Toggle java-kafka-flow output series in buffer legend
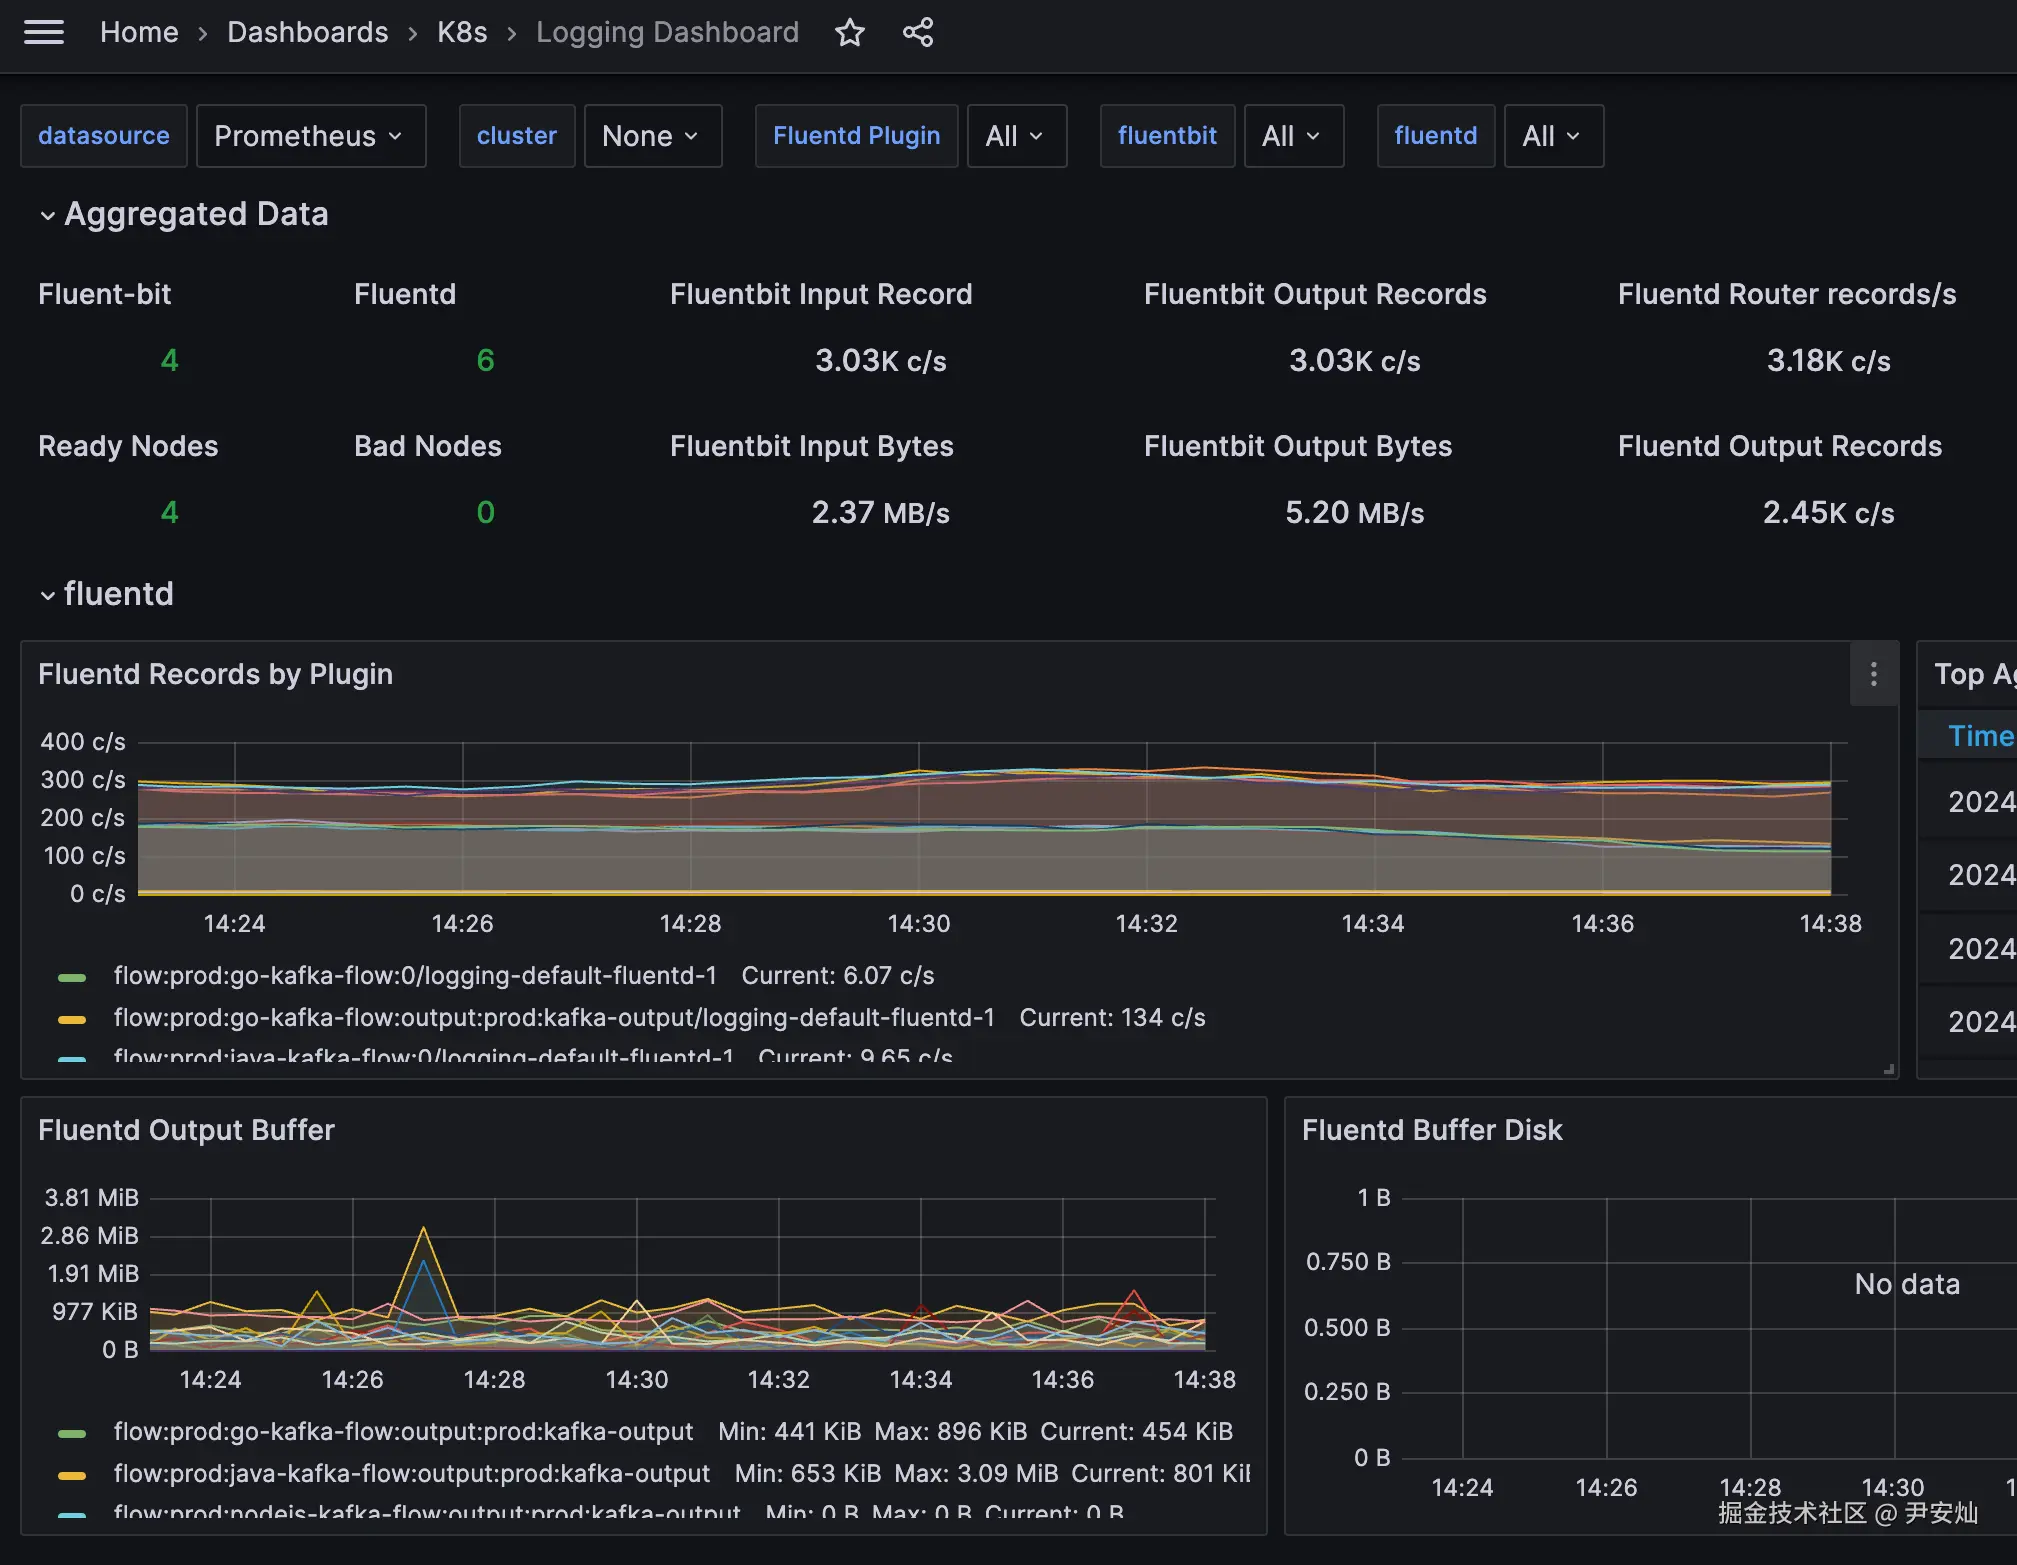 pos(411,1473)
